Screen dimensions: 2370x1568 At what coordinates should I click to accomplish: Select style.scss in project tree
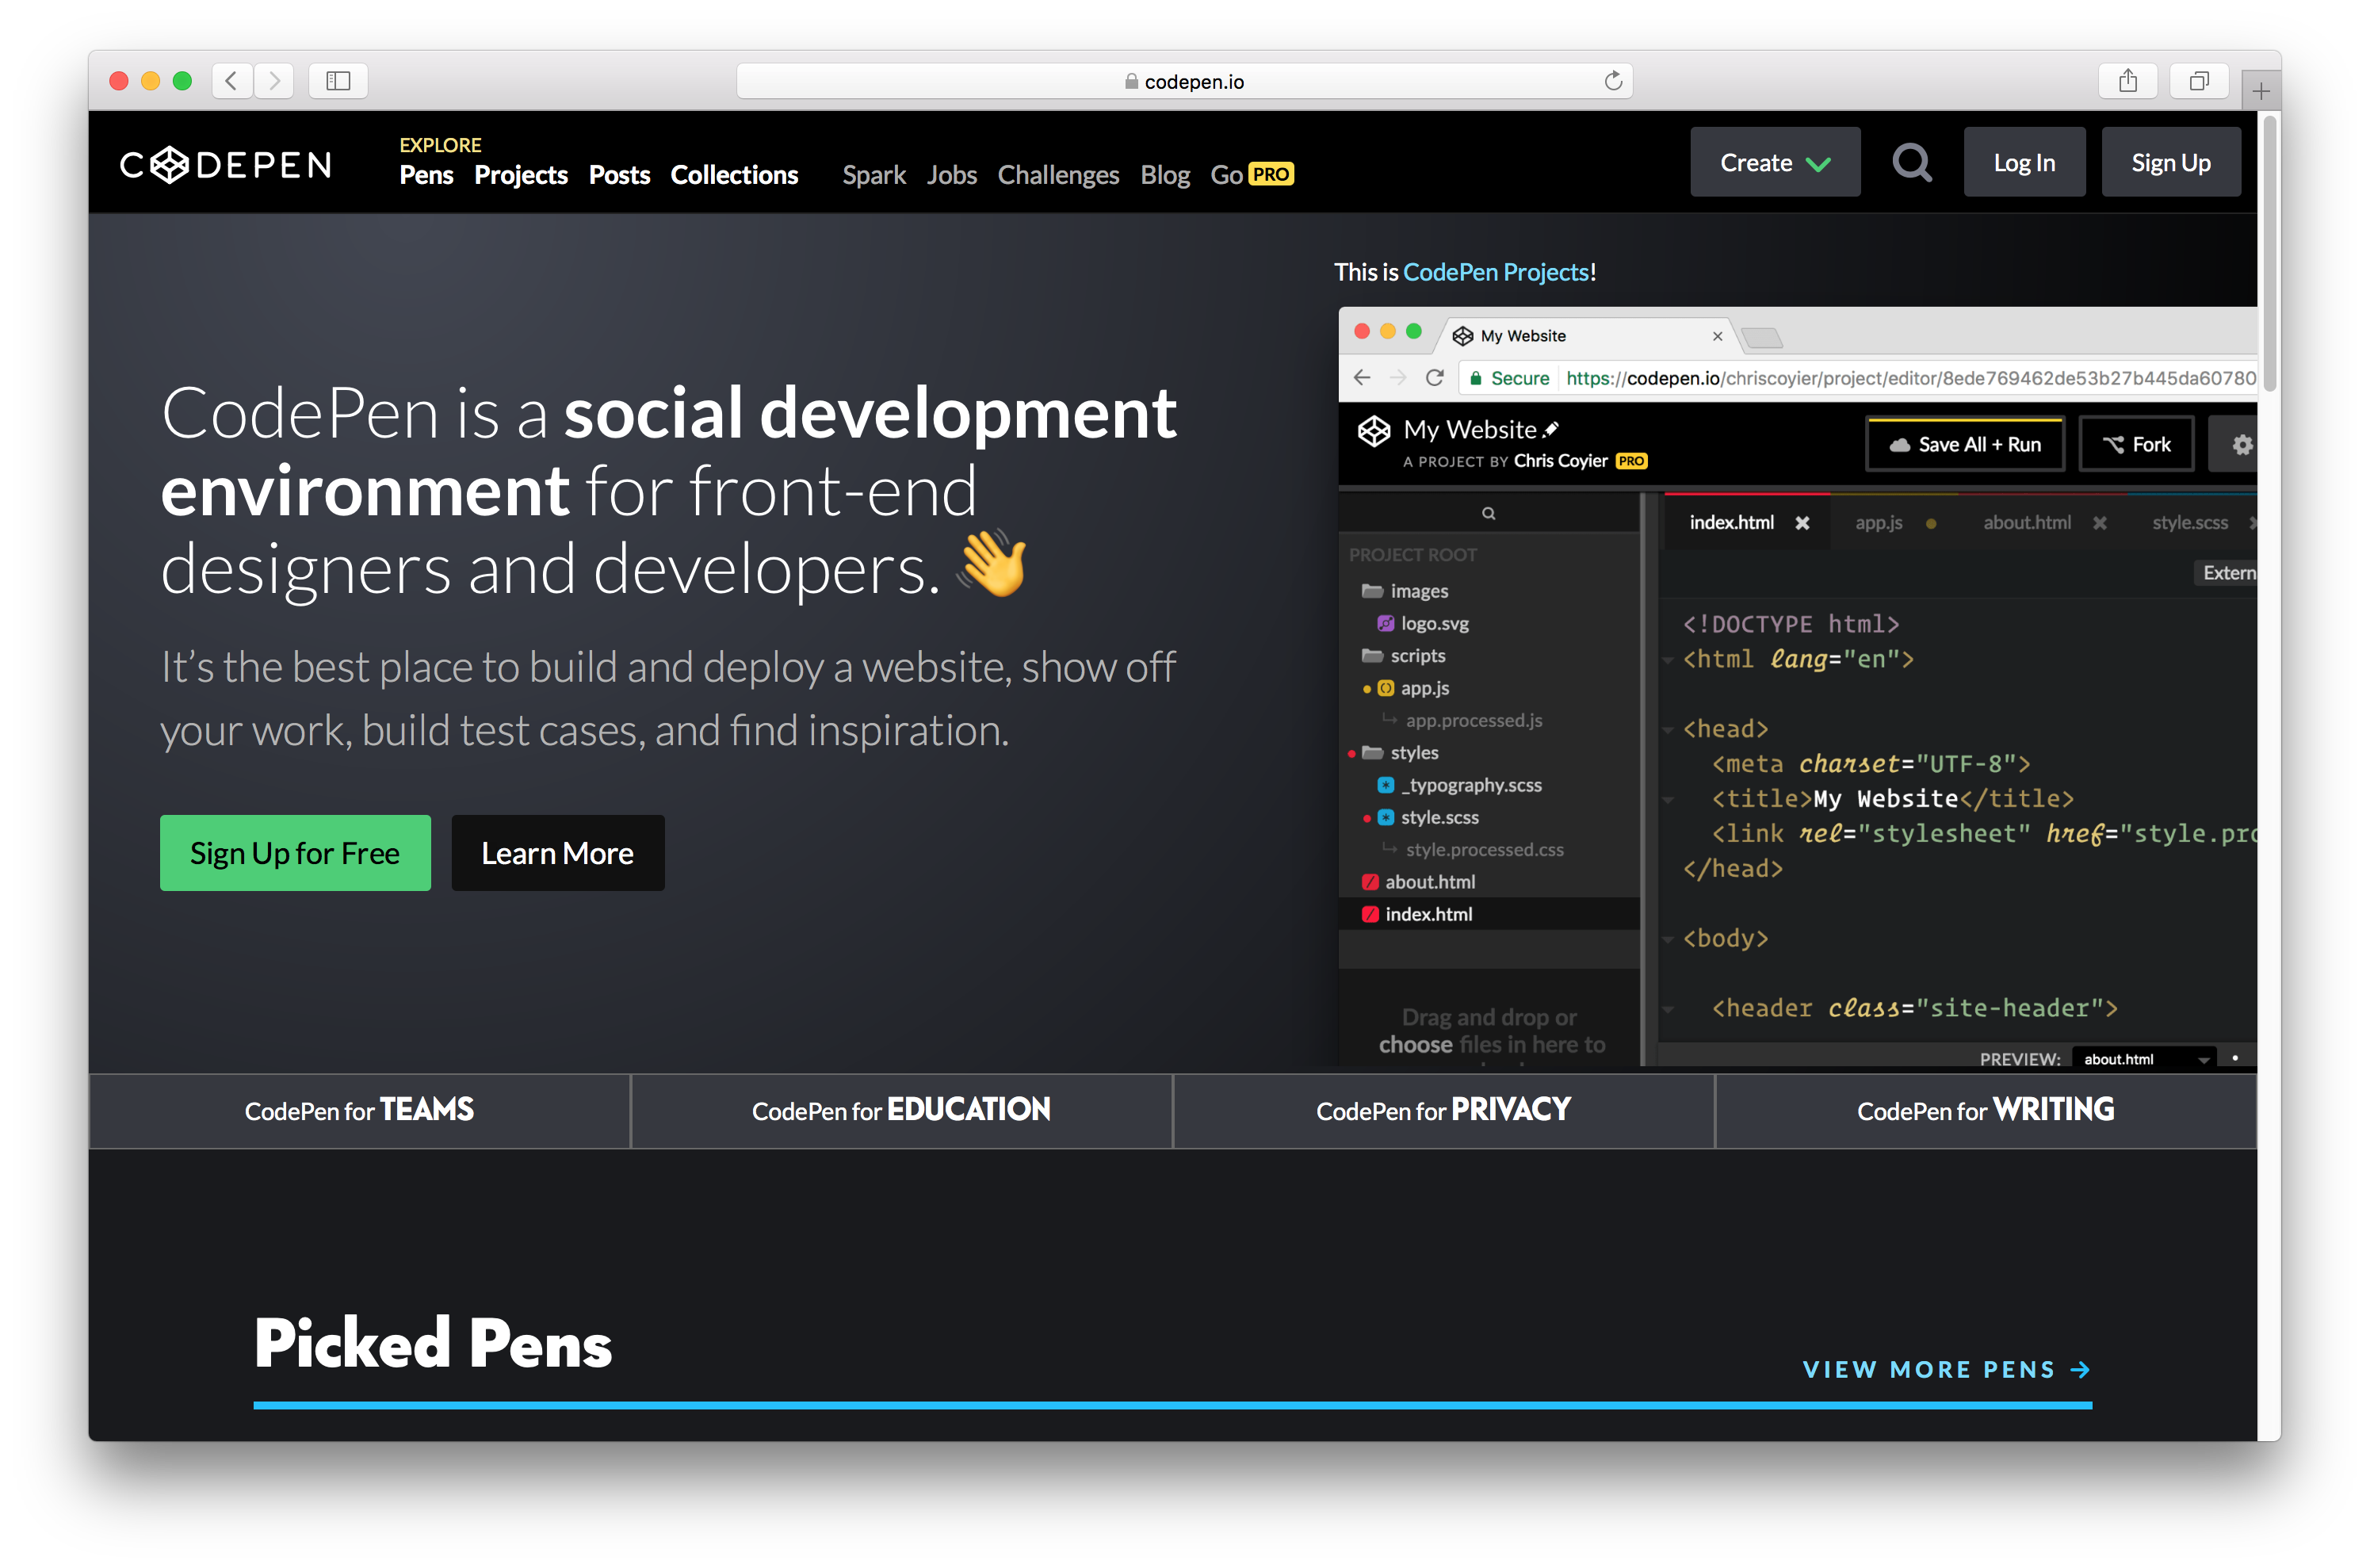click(1438, 817)
